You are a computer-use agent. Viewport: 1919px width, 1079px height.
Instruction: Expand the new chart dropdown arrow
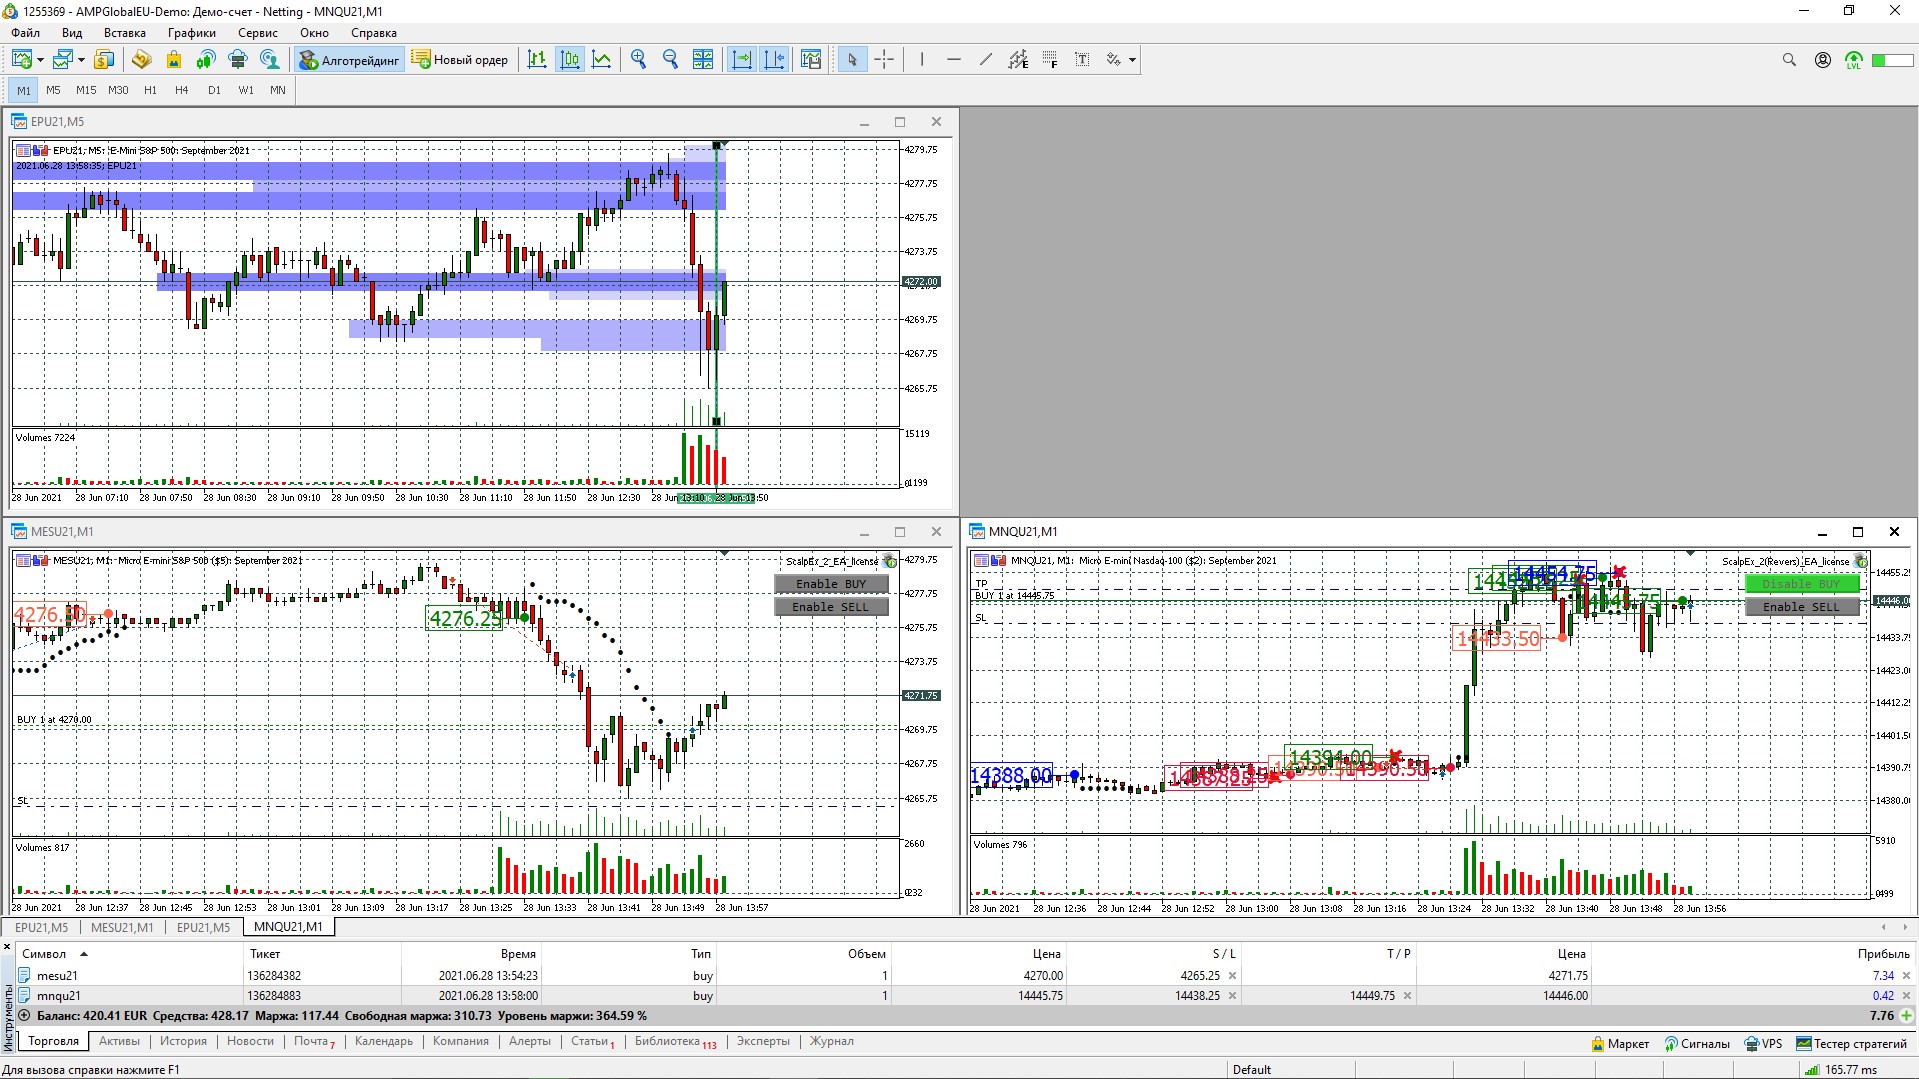point(40,60)
